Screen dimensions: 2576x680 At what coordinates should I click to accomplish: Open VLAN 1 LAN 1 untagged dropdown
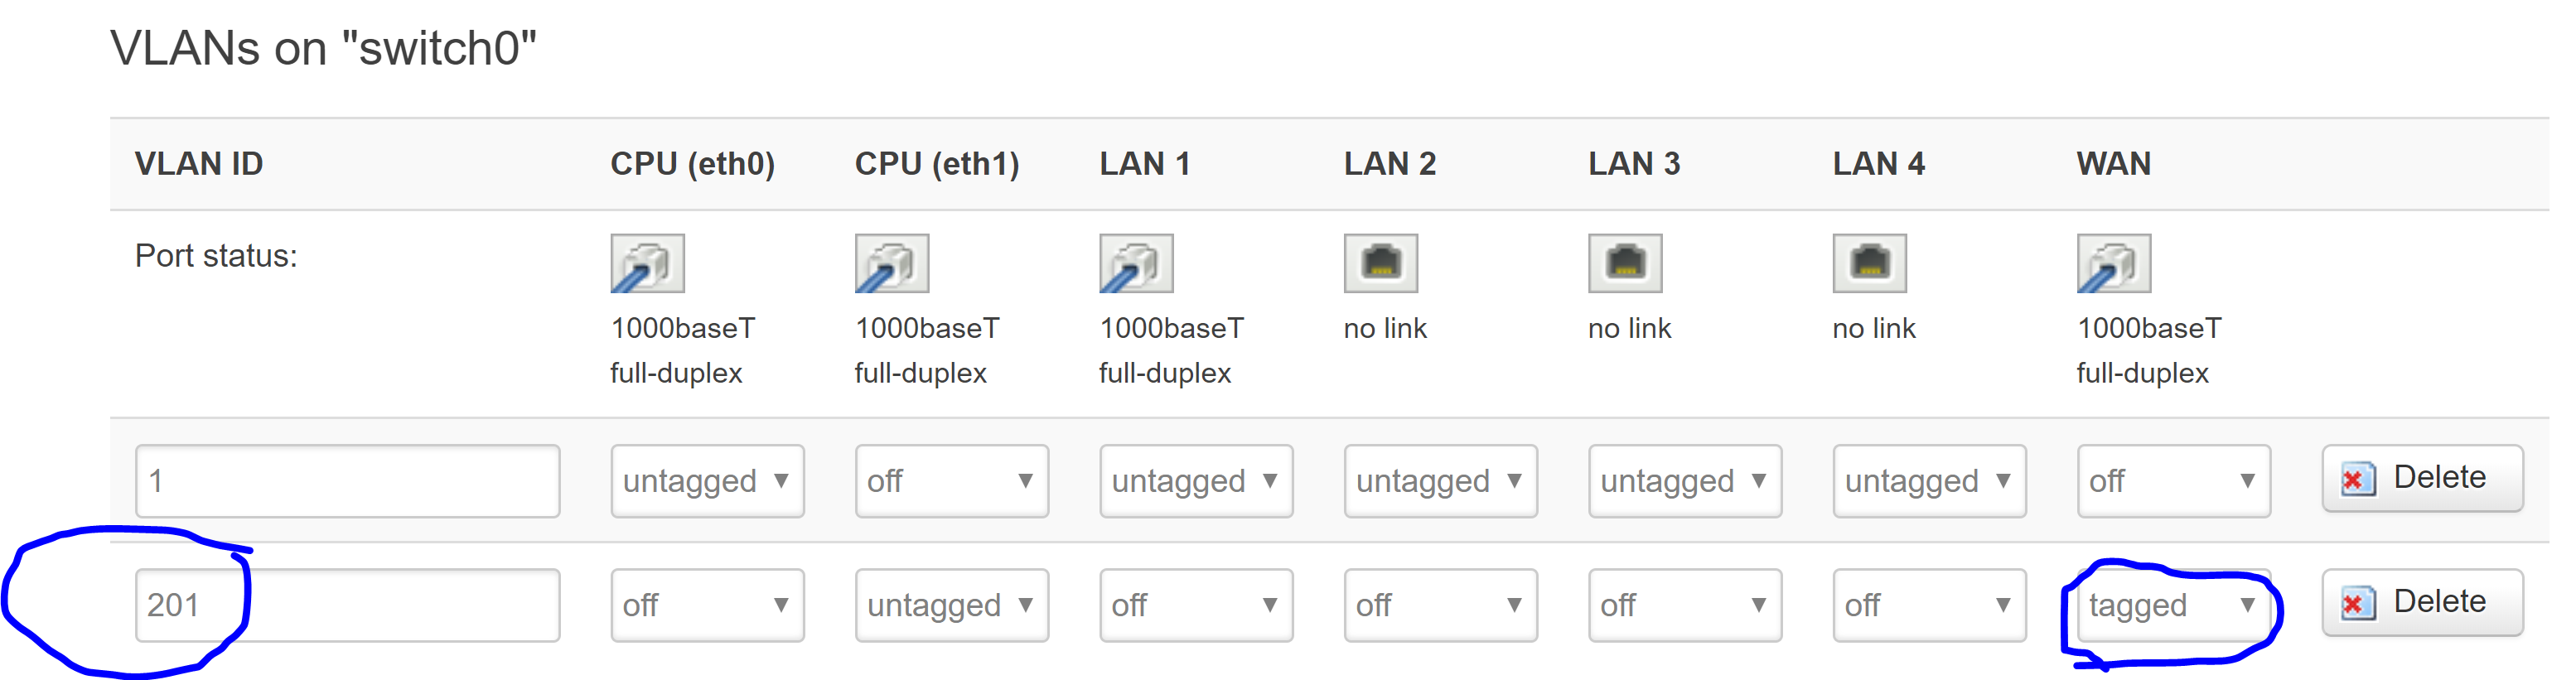point(1196,481)
